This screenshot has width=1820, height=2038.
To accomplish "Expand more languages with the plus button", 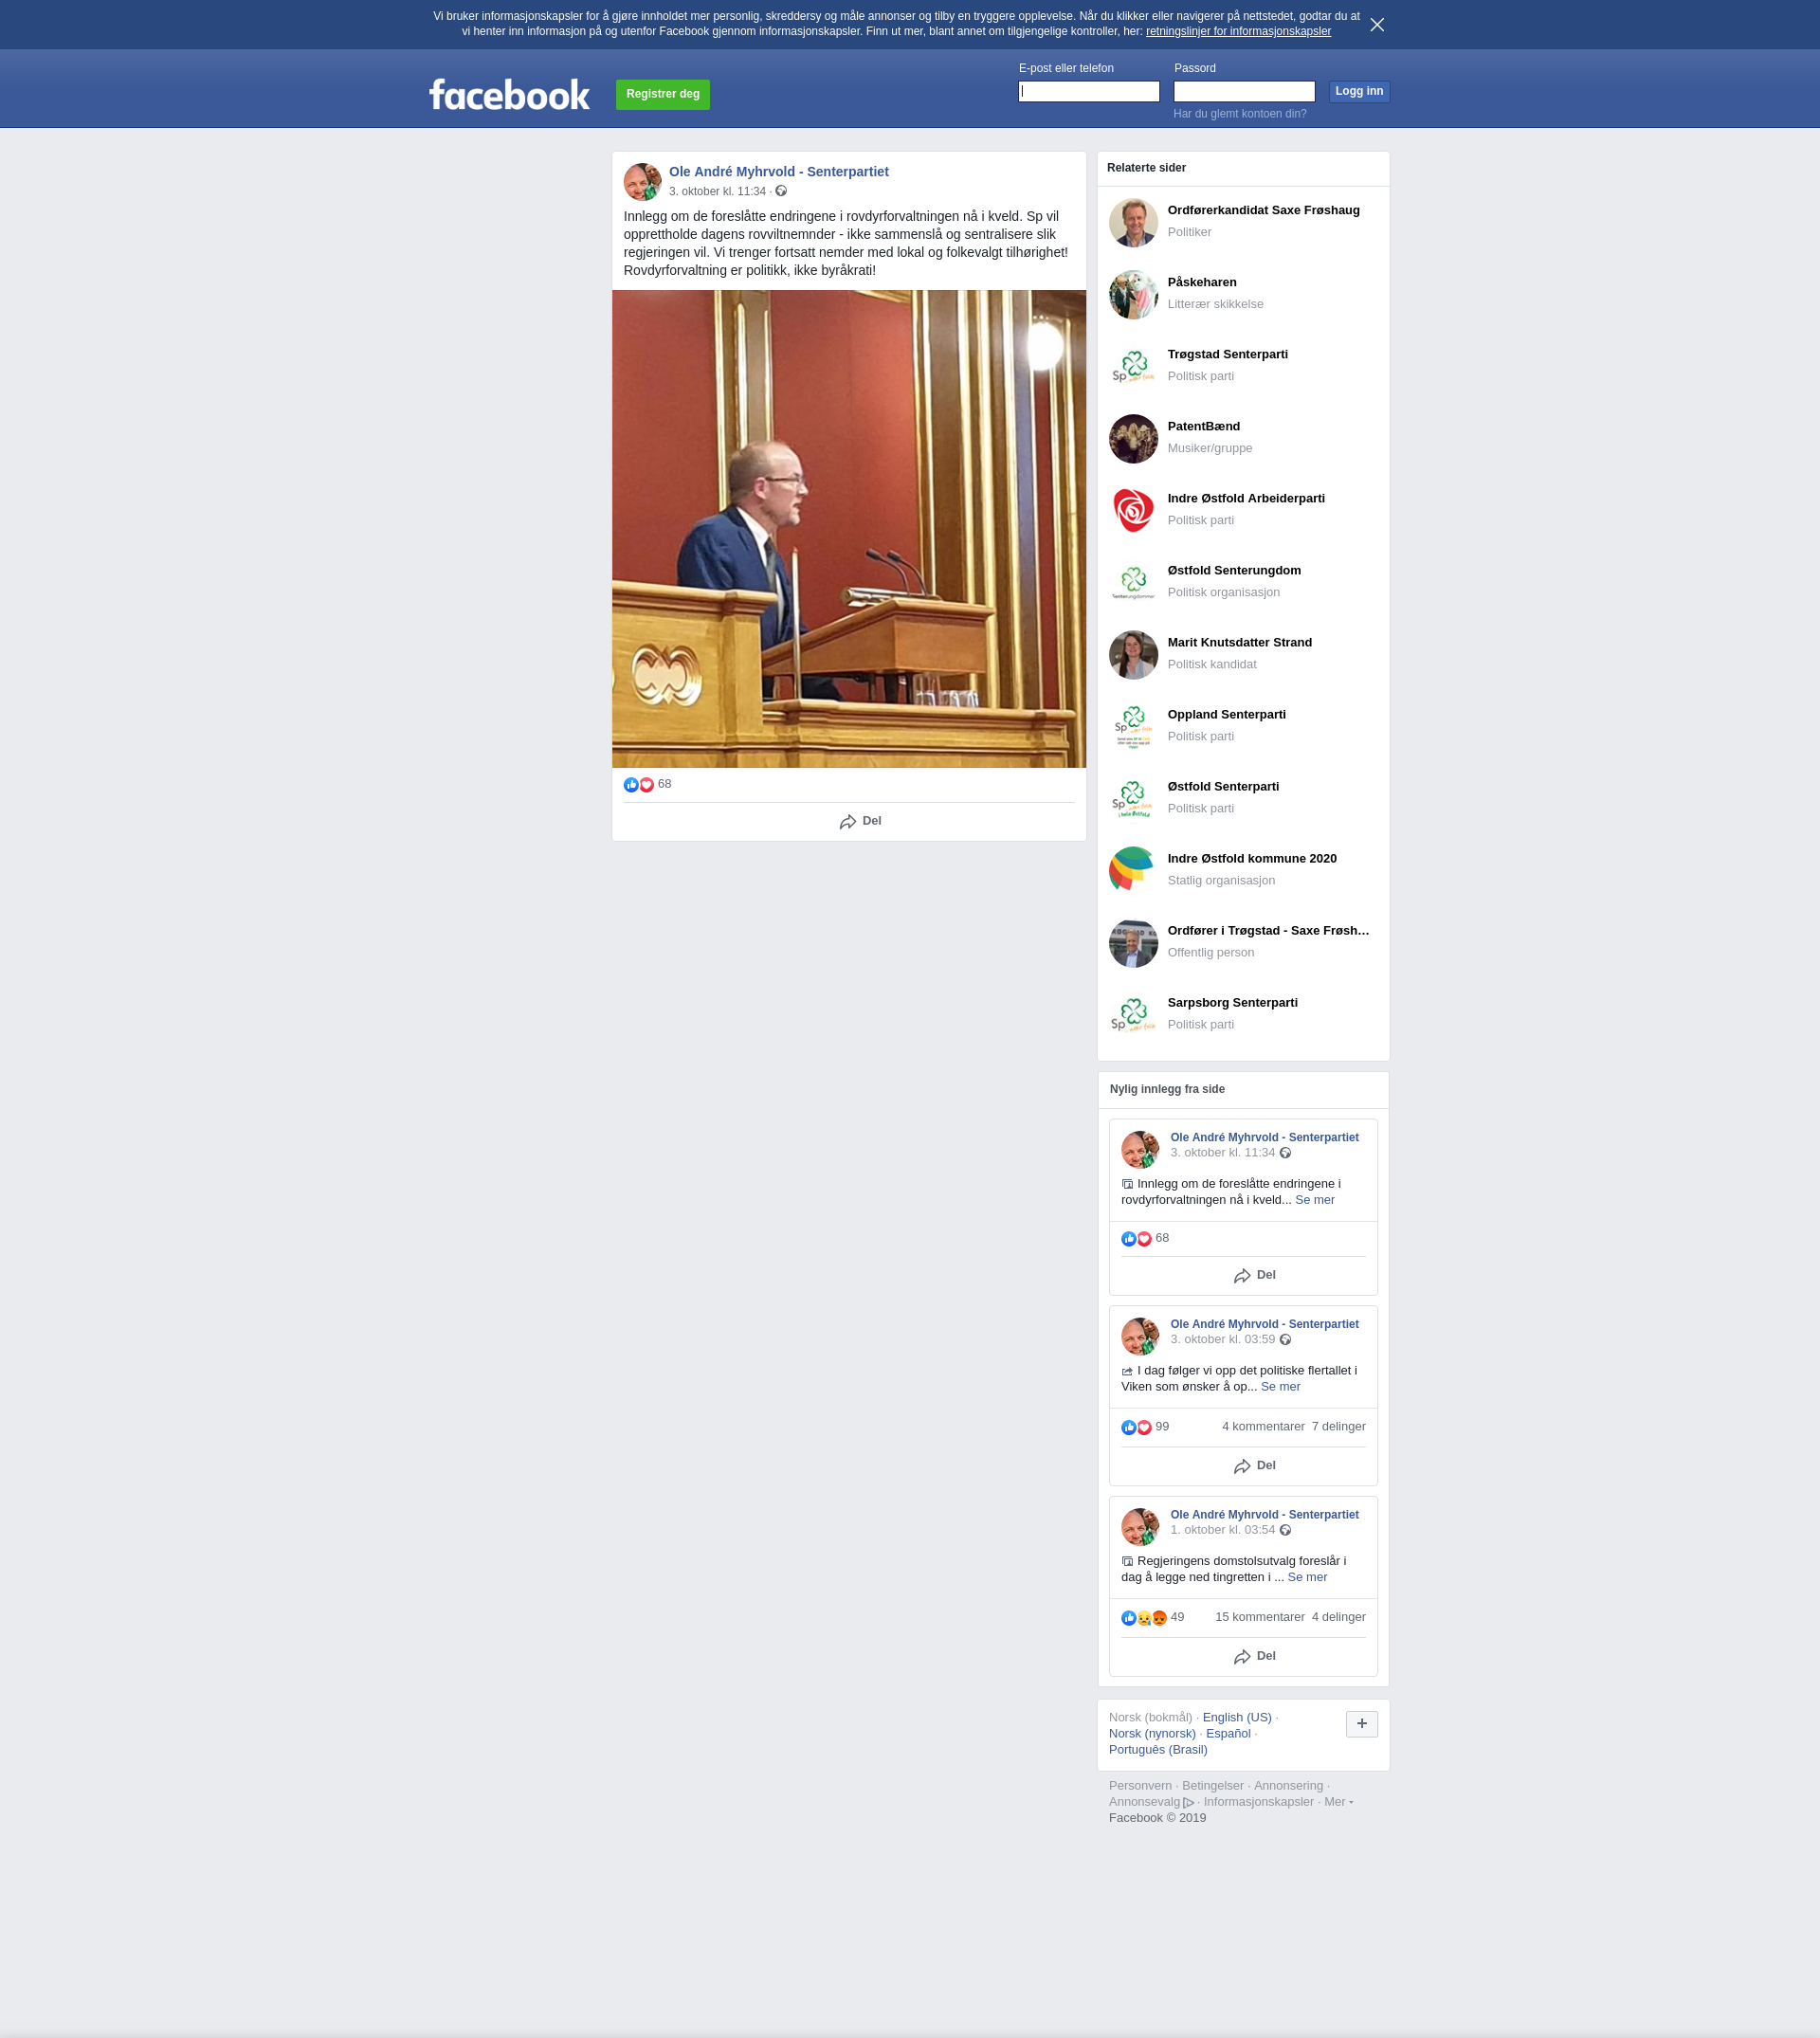I will point(1361,1724).
